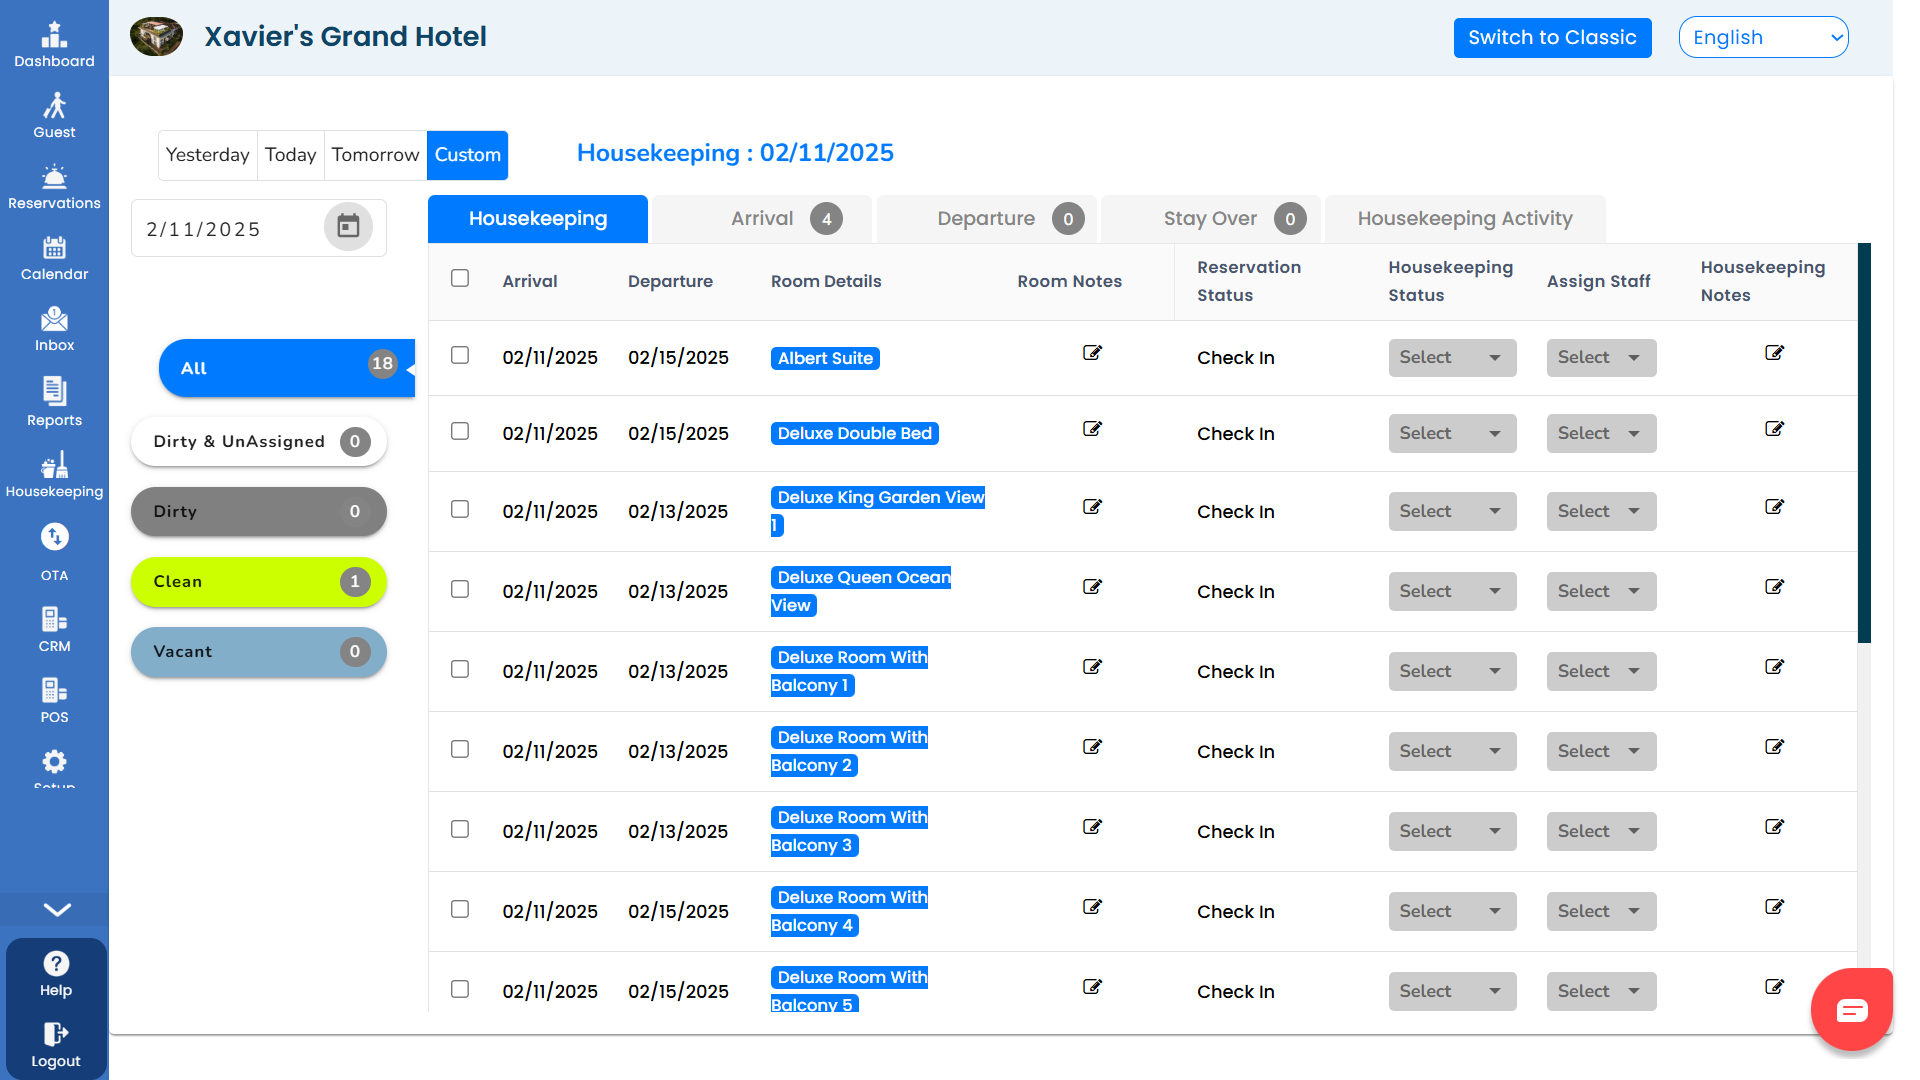Switch to the Arrival tab

tap(762, 219)
